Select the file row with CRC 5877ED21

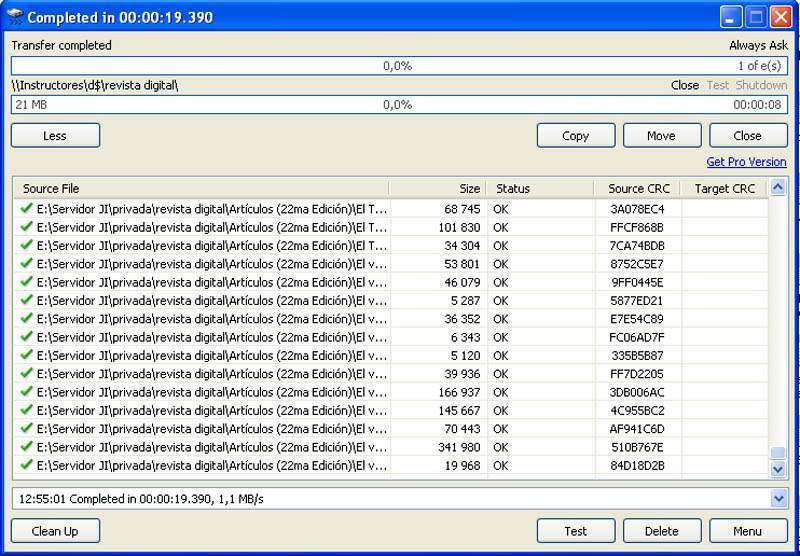[x=391, y=300]
